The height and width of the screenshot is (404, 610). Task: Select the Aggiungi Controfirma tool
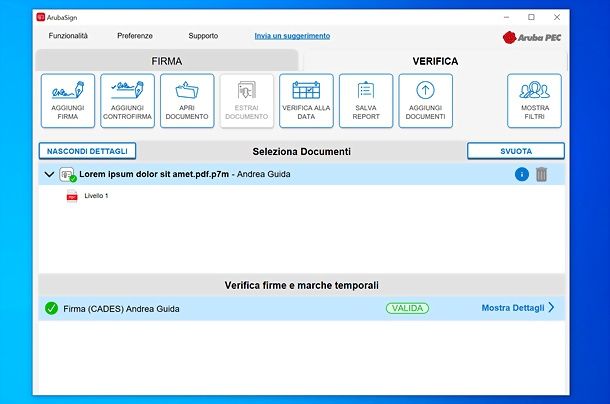[127, 101]
